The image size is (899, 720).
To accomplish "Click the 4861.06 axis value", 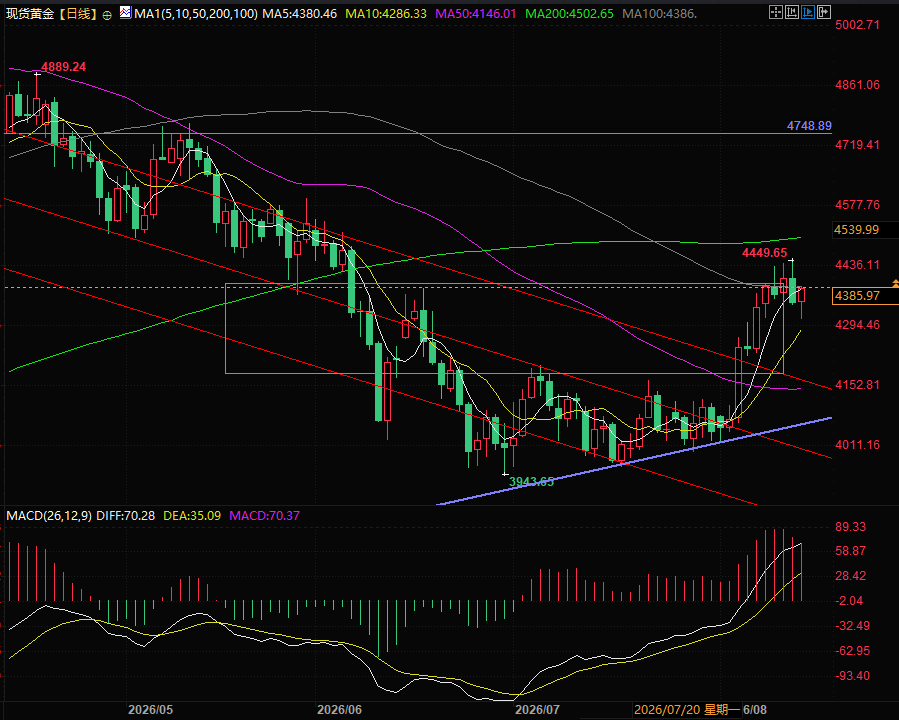I will [857, 84].
